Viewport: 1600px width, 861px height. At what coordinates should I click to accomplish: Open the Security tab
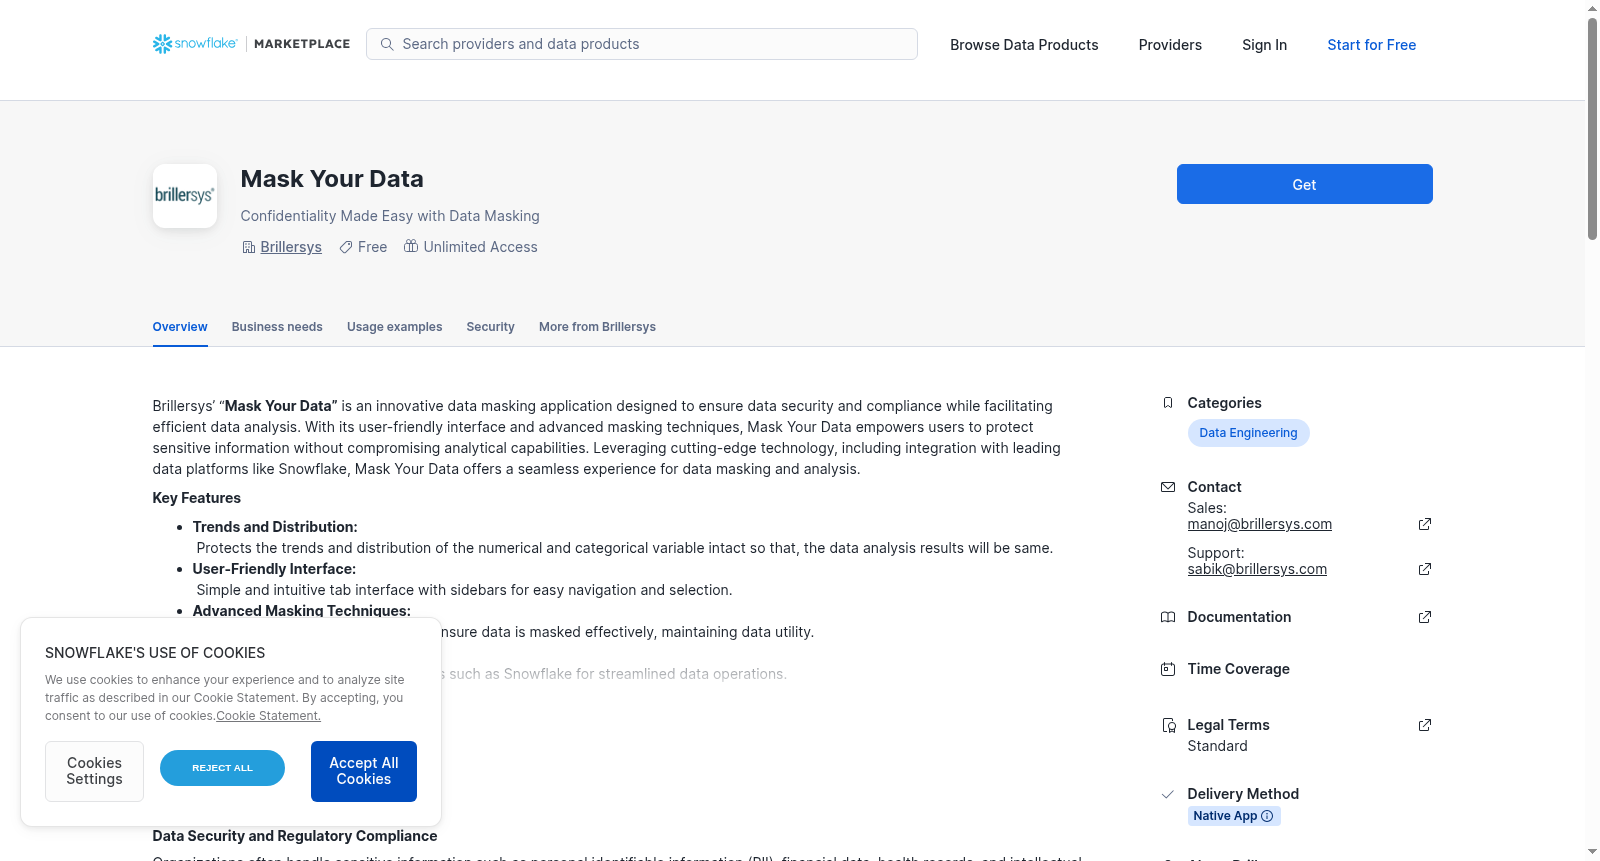490,327
